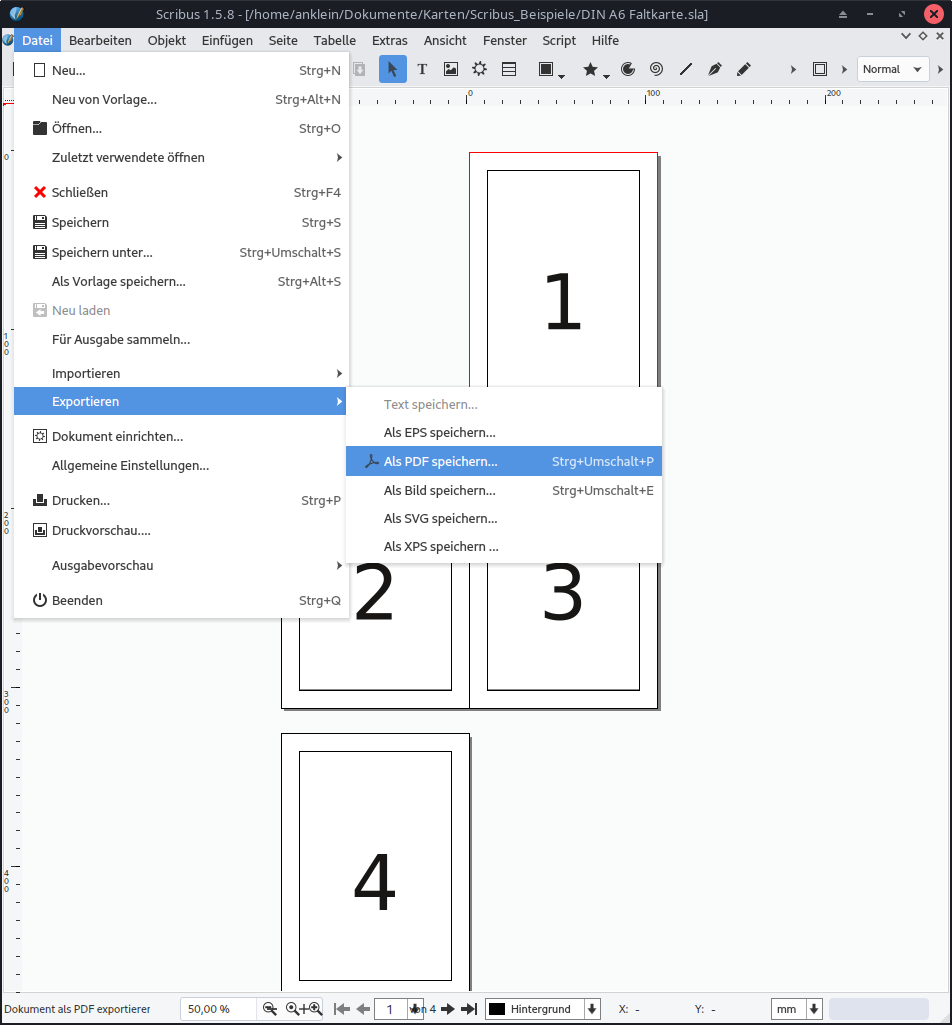The width and height of the screenshot is (952, 1025).
Task: Open the mm unit dropdown
Action: [x=797, y=1009]
